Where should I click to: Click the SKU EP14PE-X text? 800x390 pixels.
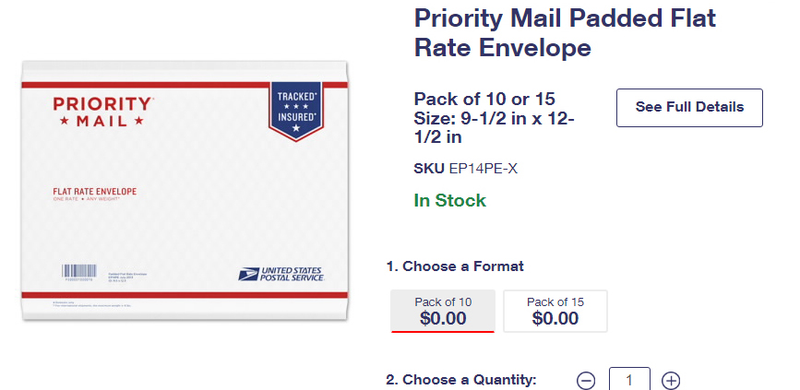465,168
